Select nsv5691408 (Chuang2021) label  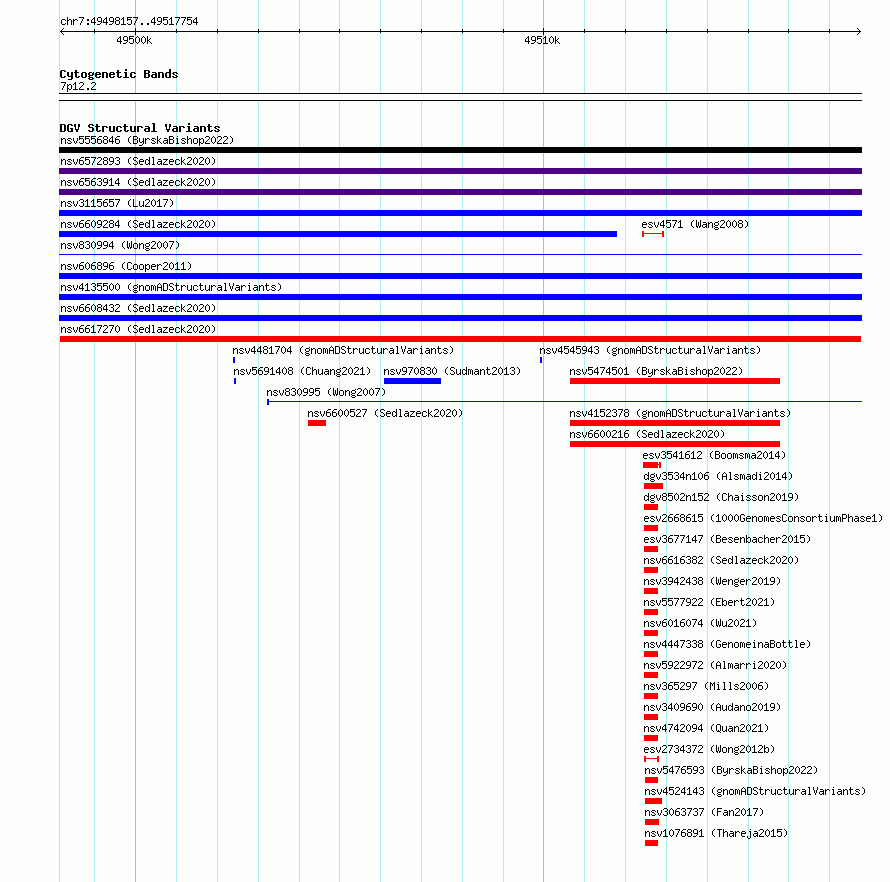point(302,371)
